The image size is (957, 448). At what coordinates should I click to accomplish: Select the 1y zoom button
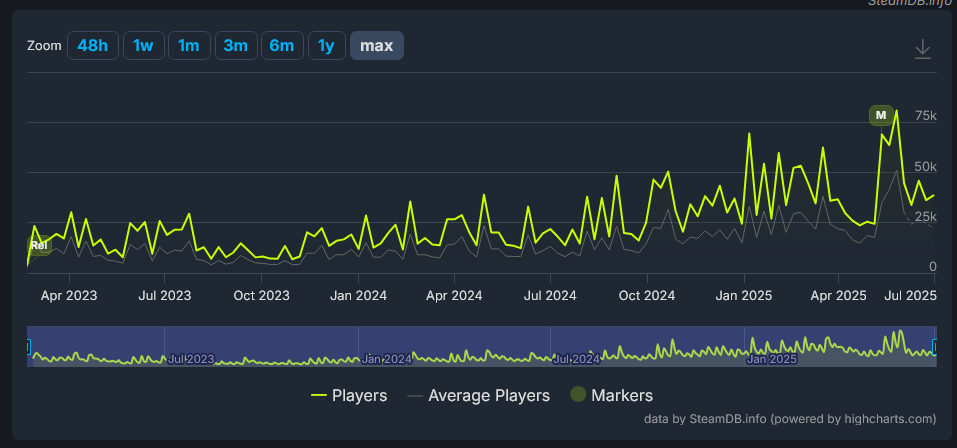coord(327,46)
